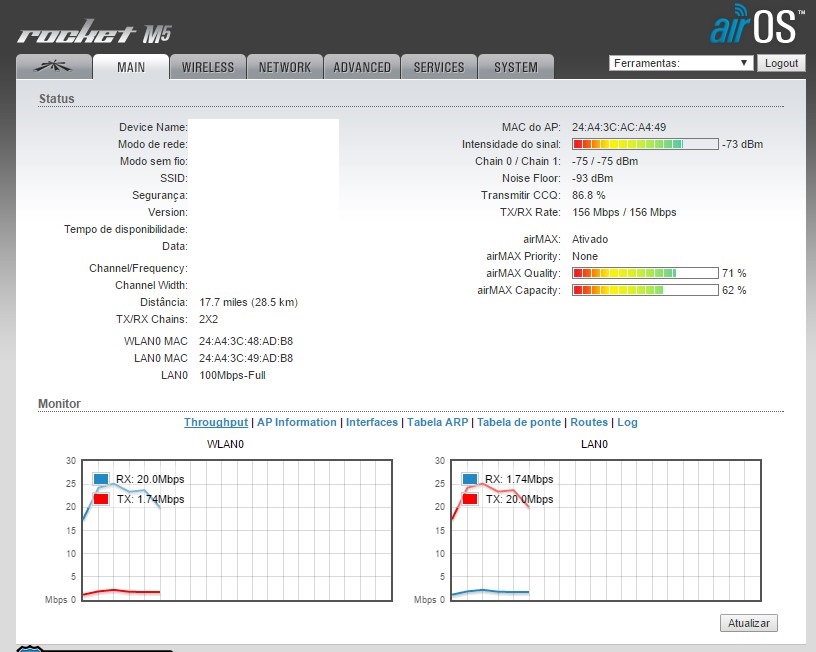Click the WLAN0 throughput graph
Image resolution: width=816 pixels, height=652 pixels.
(237, 530)
